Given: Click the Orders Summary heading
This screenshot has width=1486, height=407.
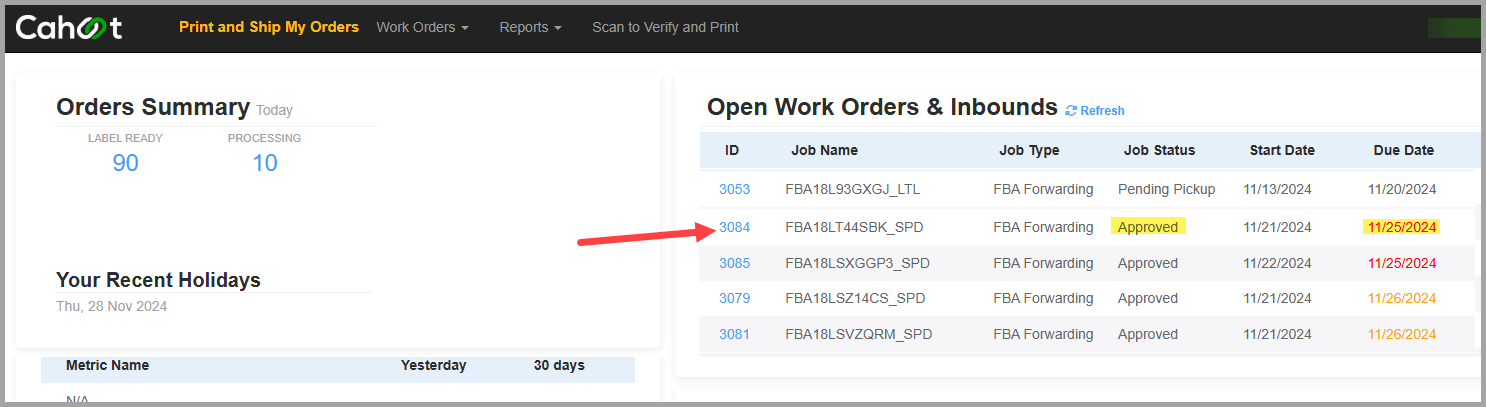Looking at the screenshot, I should [153, 107].
